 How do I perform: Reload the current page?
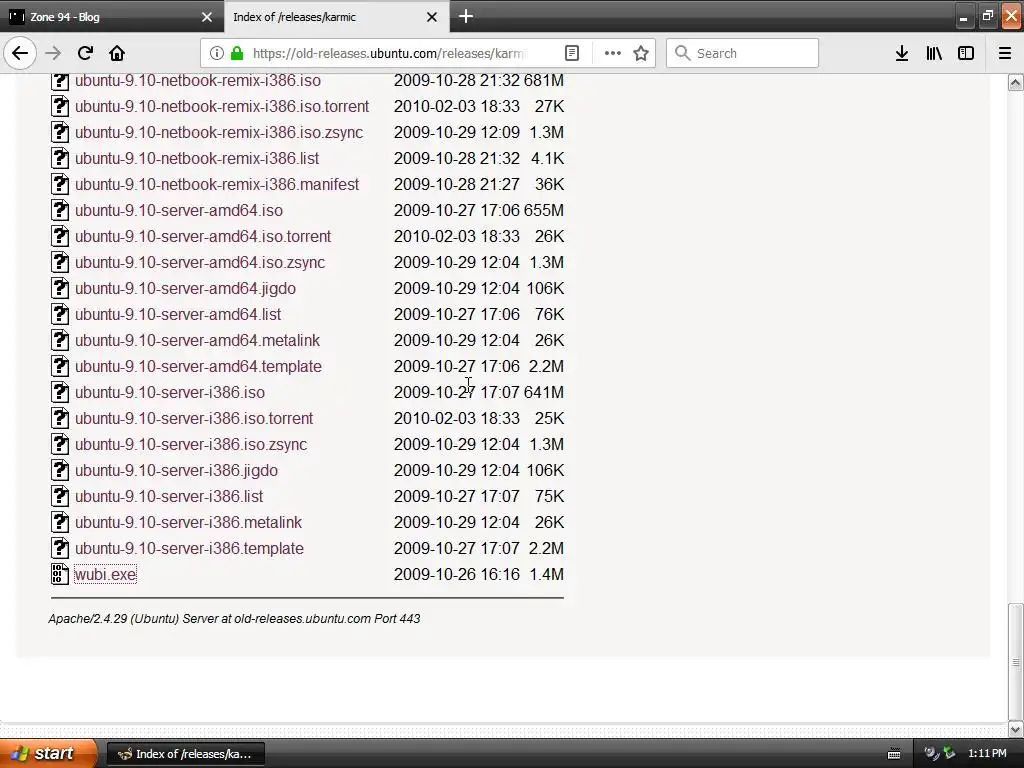coord(85,53)
